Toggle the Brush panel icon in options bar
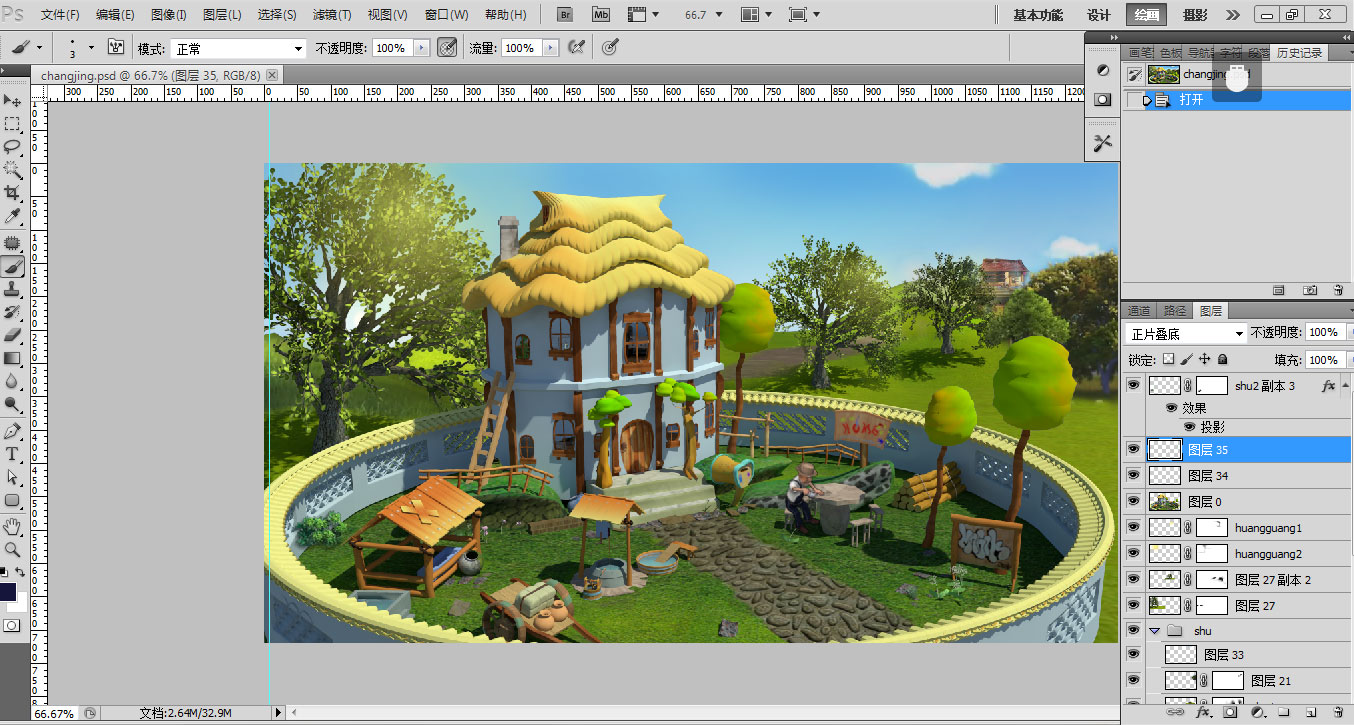1354x725 pixels. click(x=116, y=47)
